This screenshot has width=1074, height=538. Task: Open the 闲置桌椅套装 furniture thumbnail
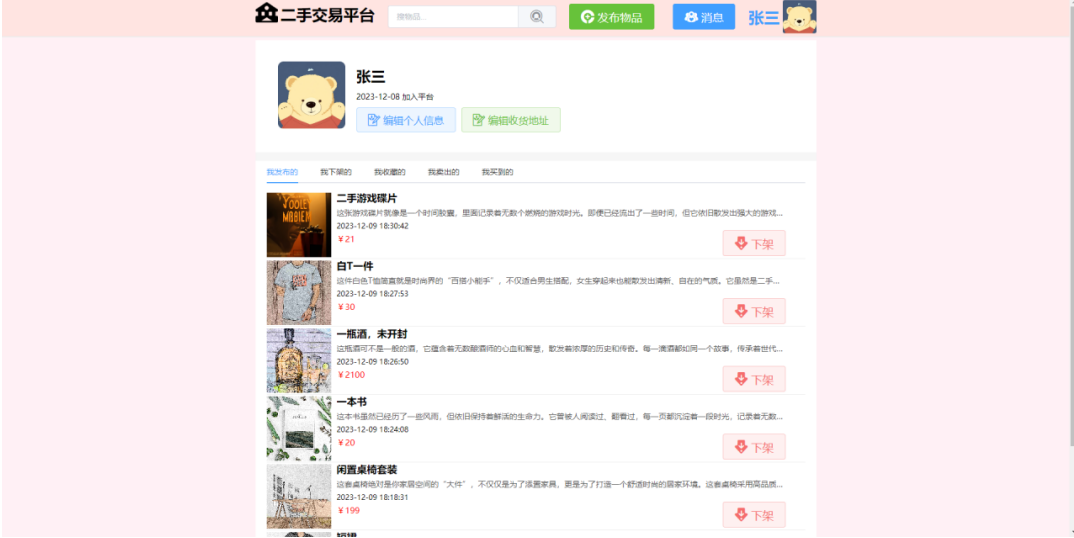(x=299, y=496)
